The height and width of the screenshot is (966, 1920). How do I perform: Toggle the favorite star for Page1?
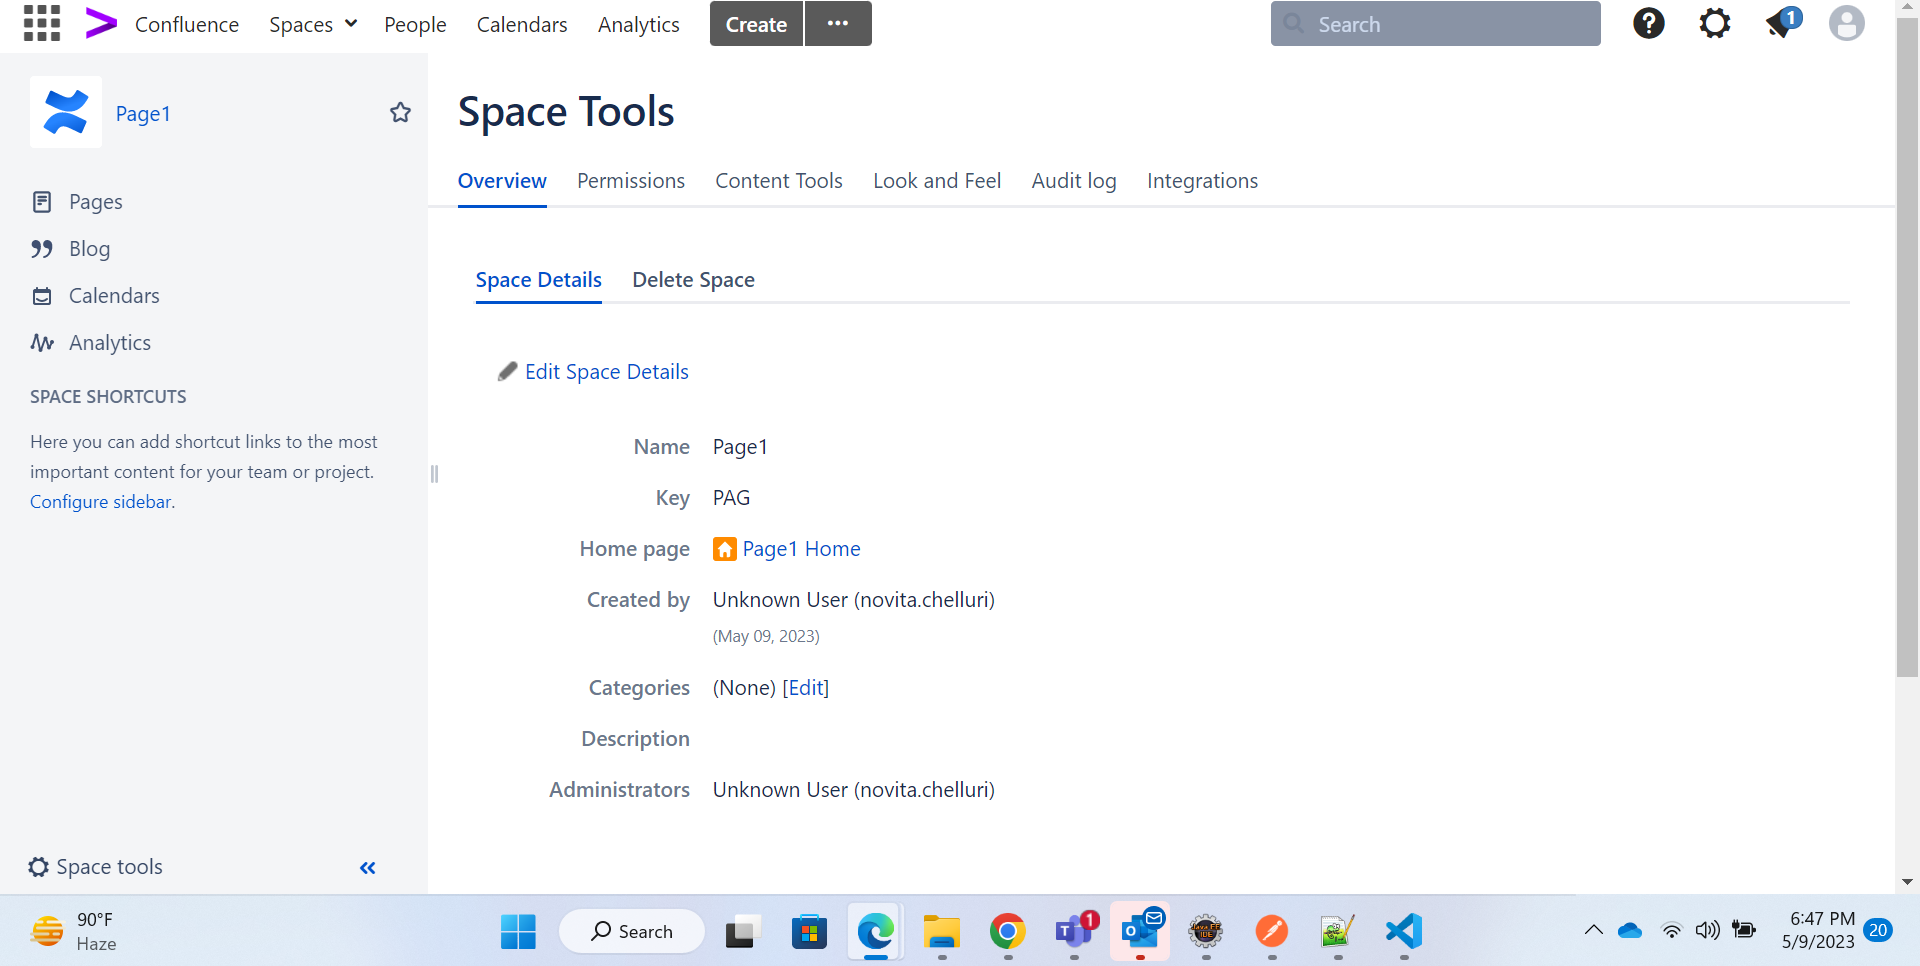point(400,112)
